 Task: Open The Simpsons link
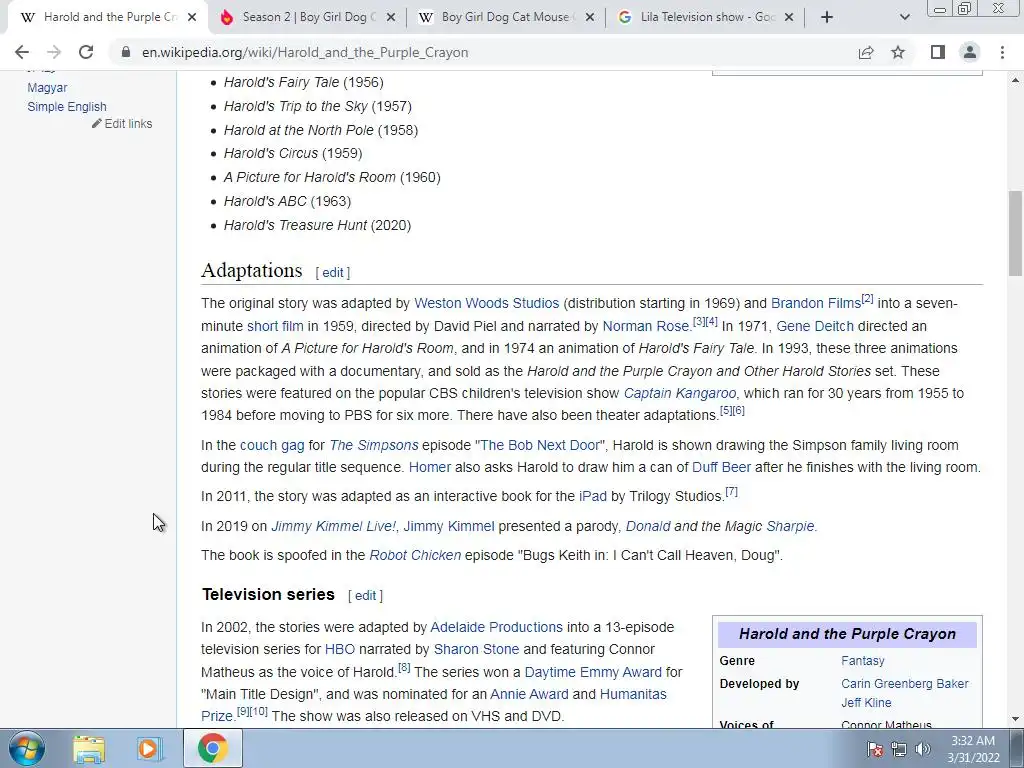click(374, 445)
